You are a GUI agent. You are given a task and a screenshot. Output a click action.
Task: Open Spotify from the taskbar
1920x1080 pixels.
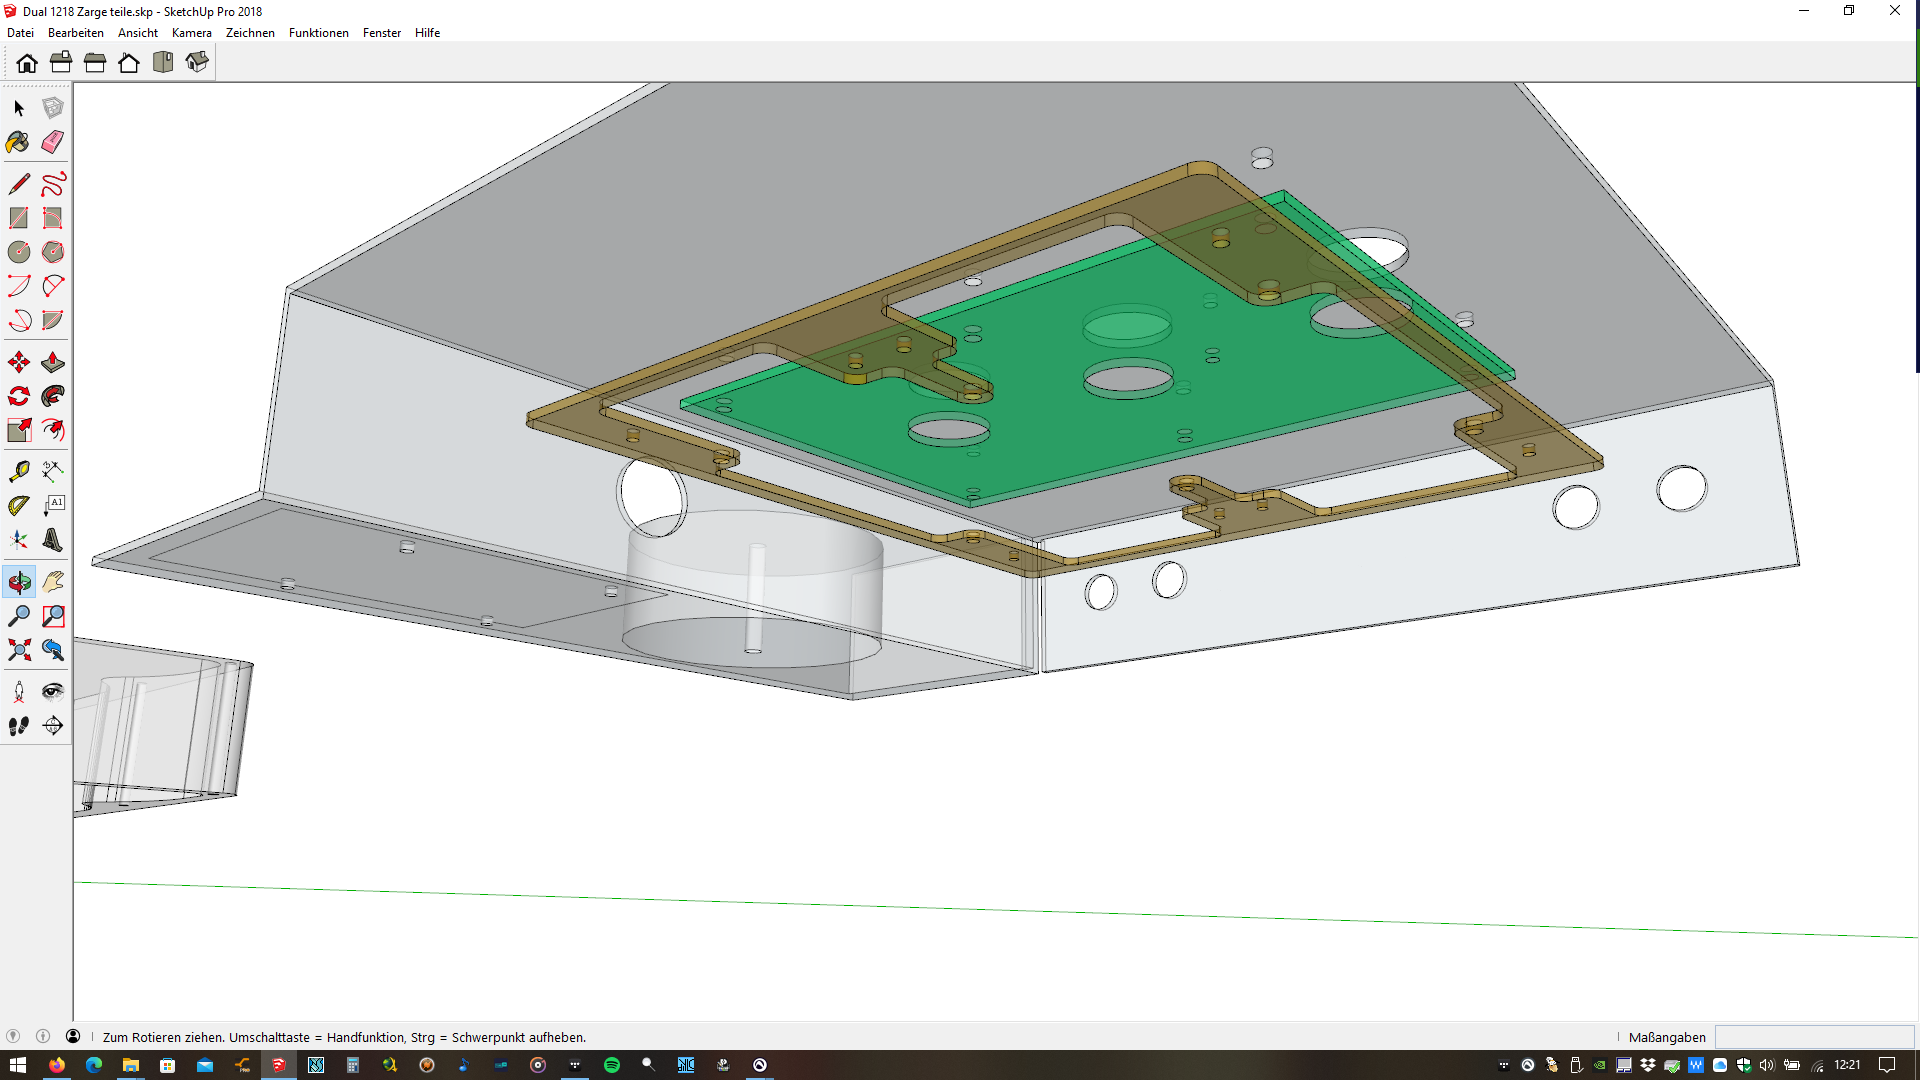point(612,1065)
